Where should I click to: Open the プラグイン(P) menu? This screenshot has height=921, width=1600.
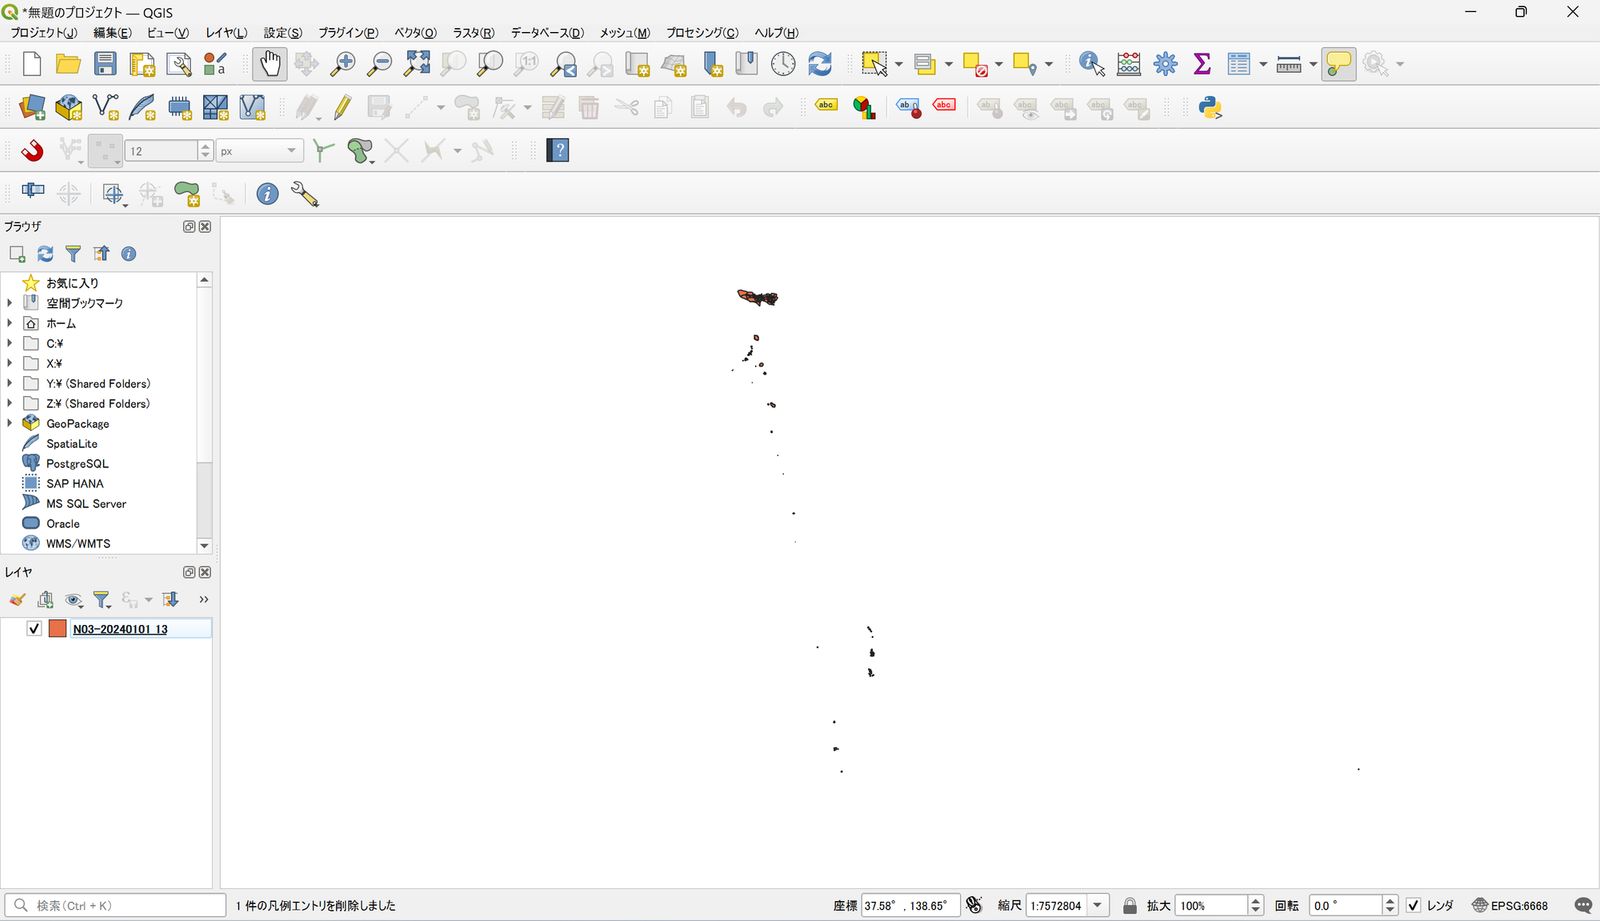tap(348, 33)
